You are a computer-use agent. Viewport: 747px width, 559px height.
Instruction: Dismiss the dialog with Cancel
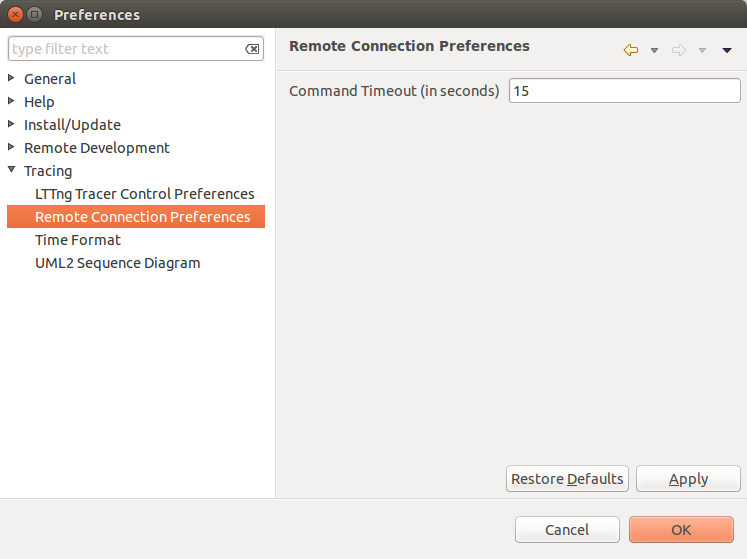pos(567,530)
